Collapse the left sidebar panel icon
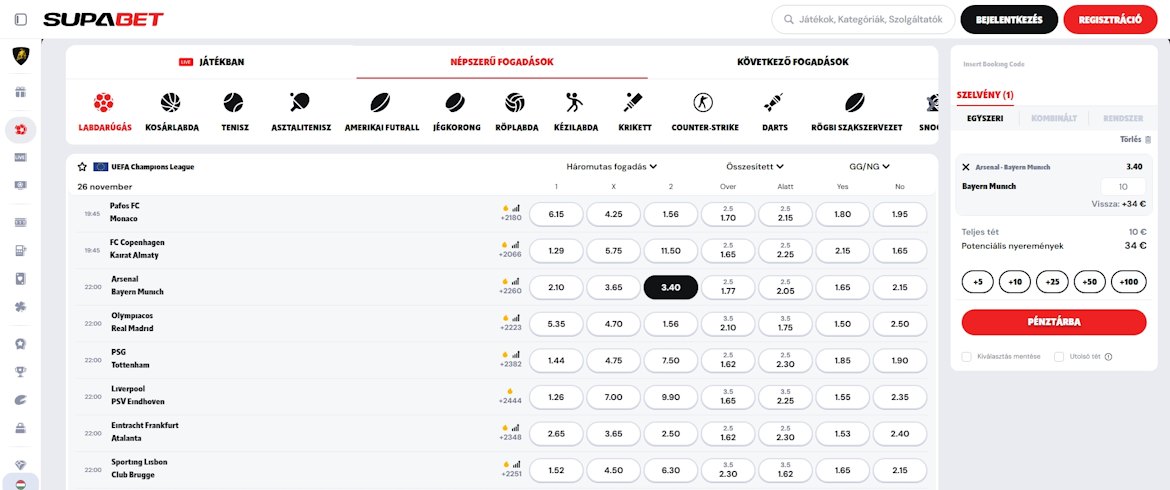The width and height of the screenshot is (1170, 490). 21,19
